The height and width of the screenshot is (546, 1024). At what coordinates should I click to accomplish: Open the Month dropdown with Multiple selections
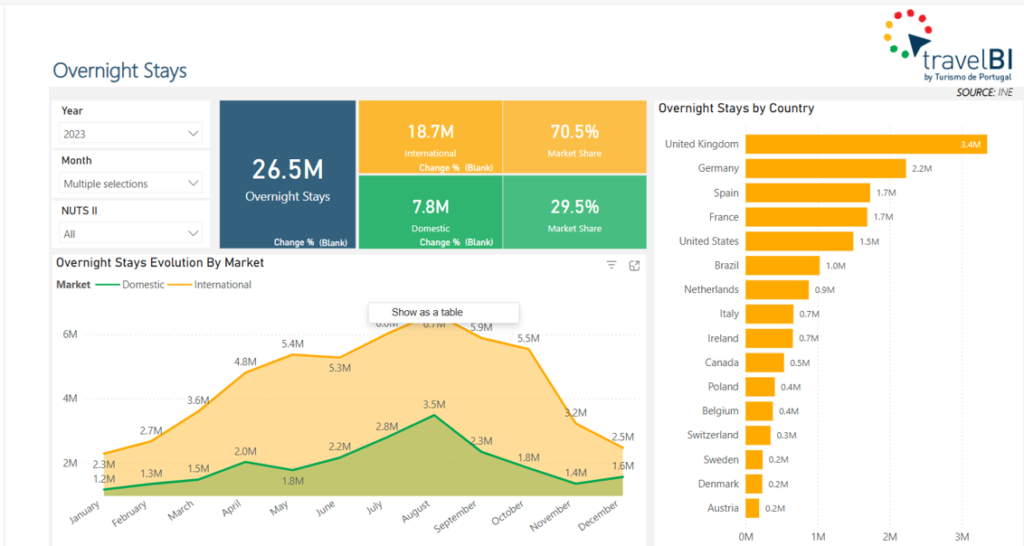coord(131,183)
